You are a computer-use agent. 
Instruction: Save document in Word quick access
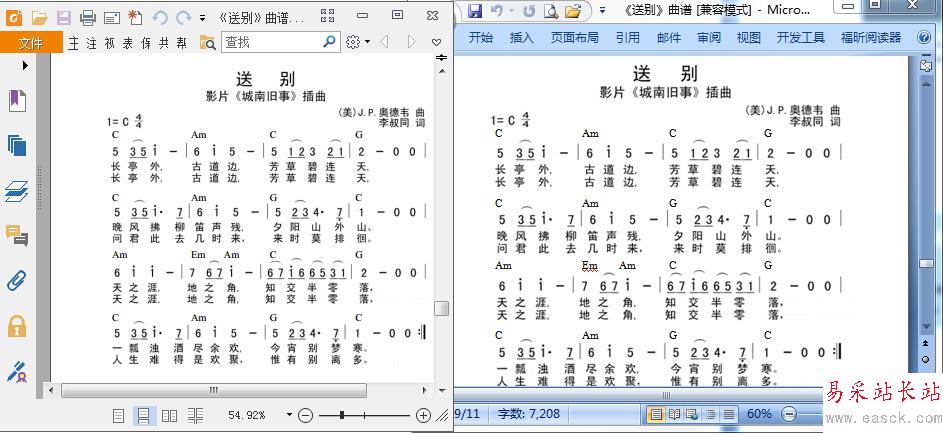tap(475, 10)
